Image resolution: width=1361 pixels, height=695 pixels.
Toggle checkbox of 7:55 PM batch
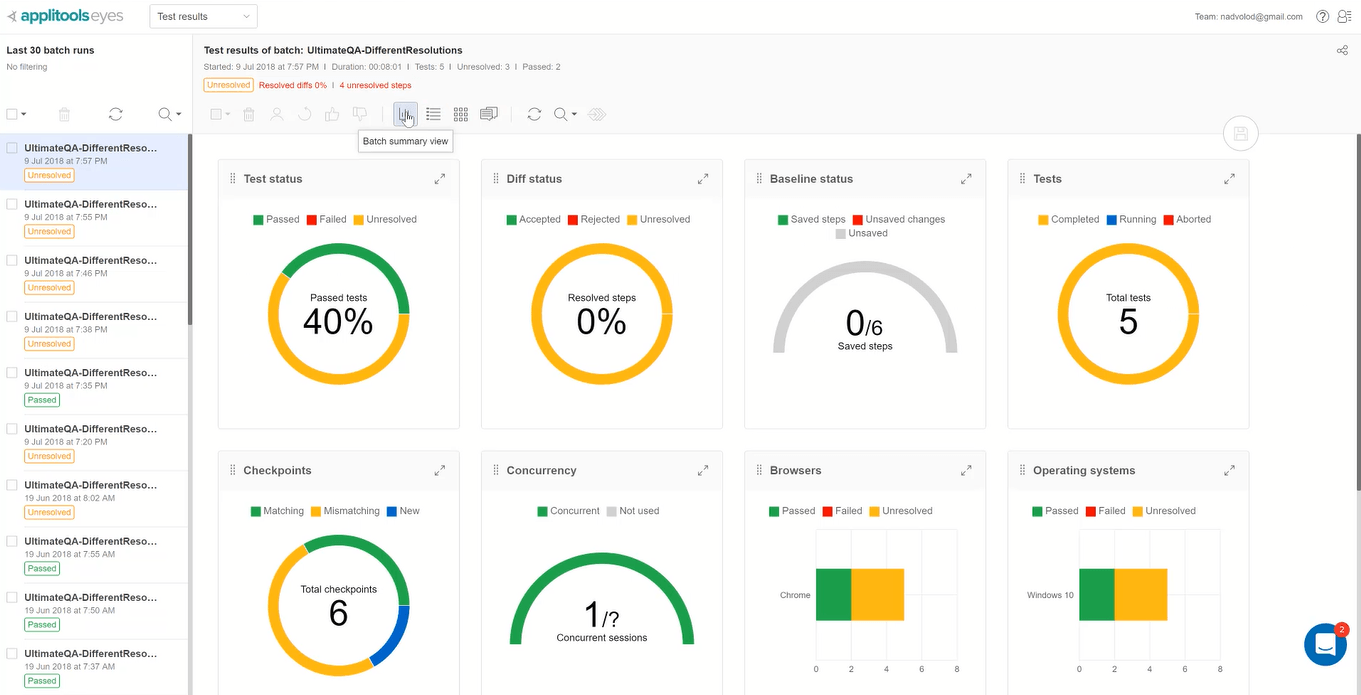pyautogui.click(x=12, y=204)
